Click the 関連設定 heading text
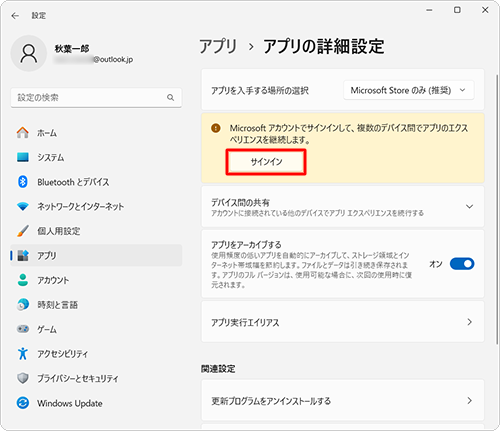Screen dimensions: 500x431 click(x=218, y=369)
